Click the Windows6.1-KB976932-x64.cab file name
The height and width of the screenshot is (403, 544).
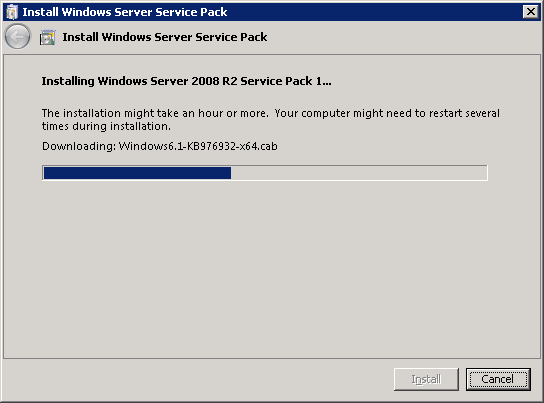point(198,146)
